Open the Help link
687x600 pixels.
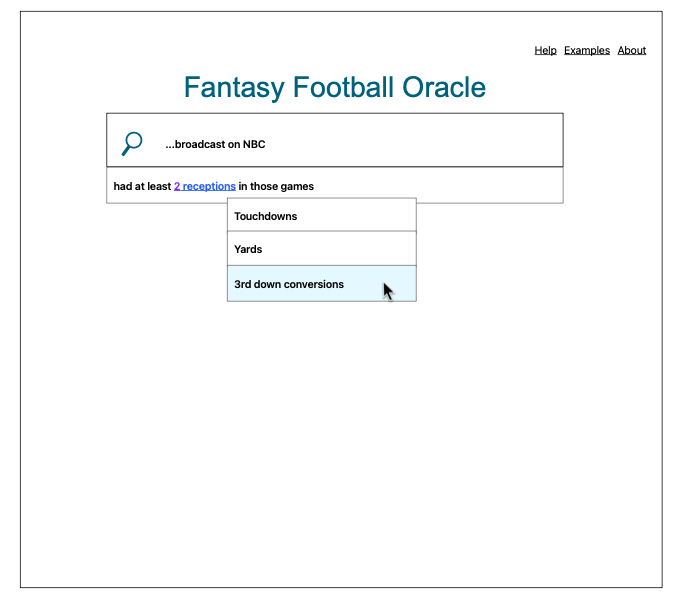(x=545, y=50)
